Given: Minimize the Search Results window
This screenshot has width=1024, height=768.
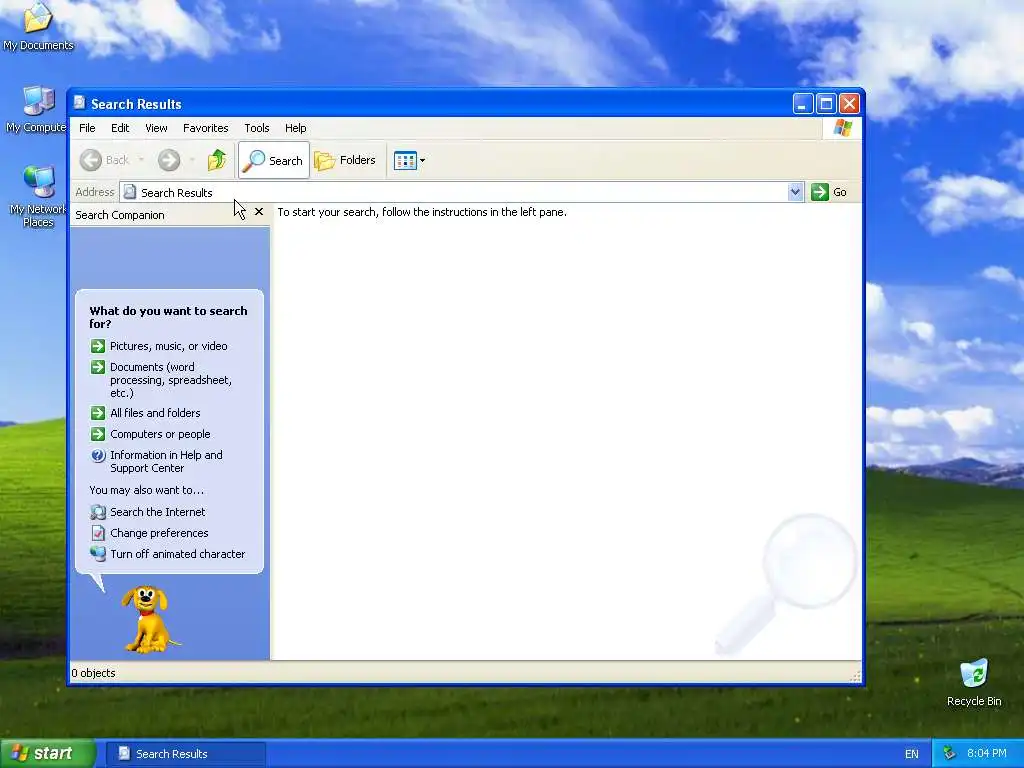Looking at the screenshot, I should [803, 104].
